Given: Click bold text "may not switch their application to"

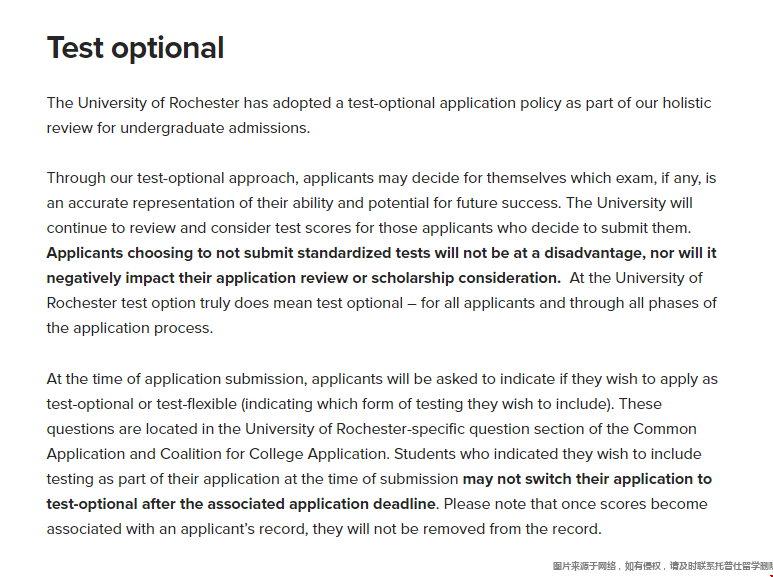Looking at the screenshot, I should [x=587, y=479].
